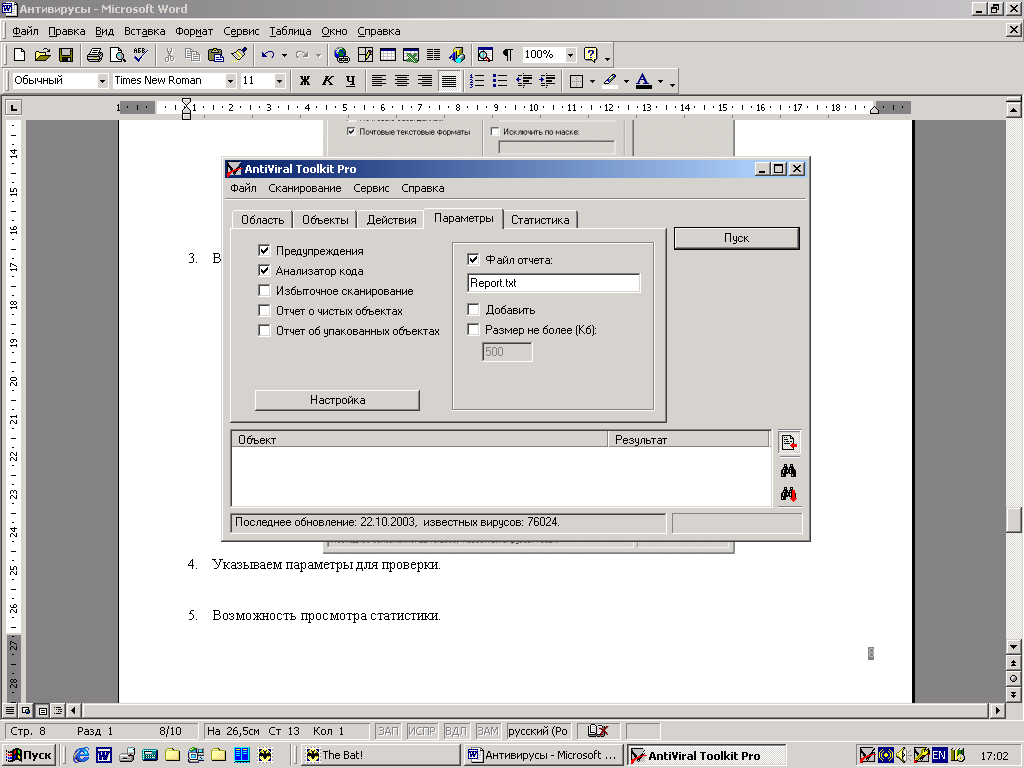This screenshot has height=768, width=1024.
Task: Insert a Microsoft Excel worksheet
Action: coord(411,55)
